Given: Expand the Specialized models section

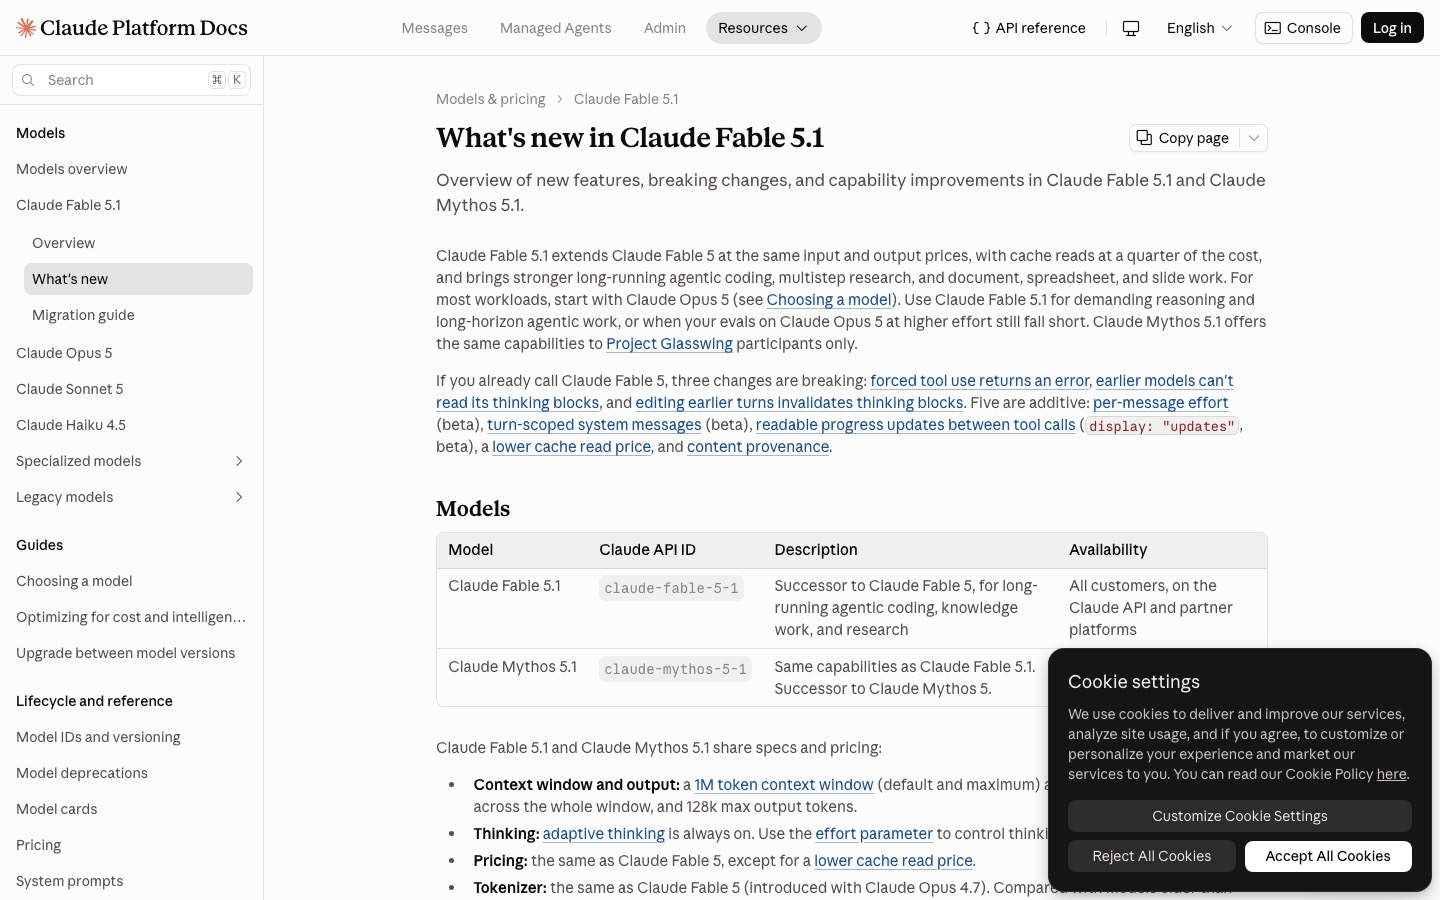Looking at the screenshot, I should [x=239, y=461].
